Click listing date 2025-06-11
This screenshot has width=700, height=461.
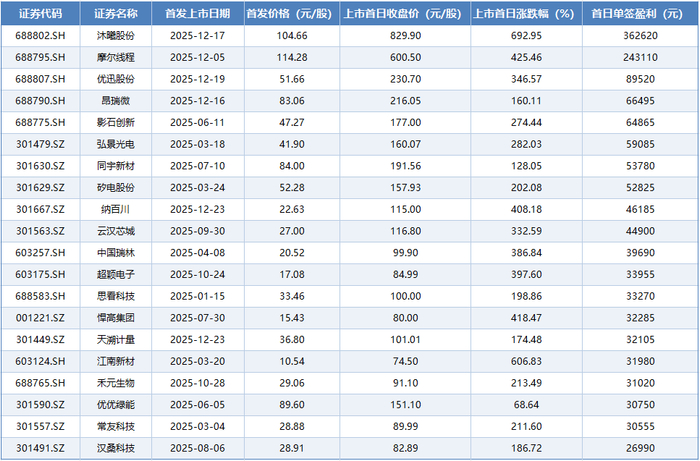tap(198, 123)
